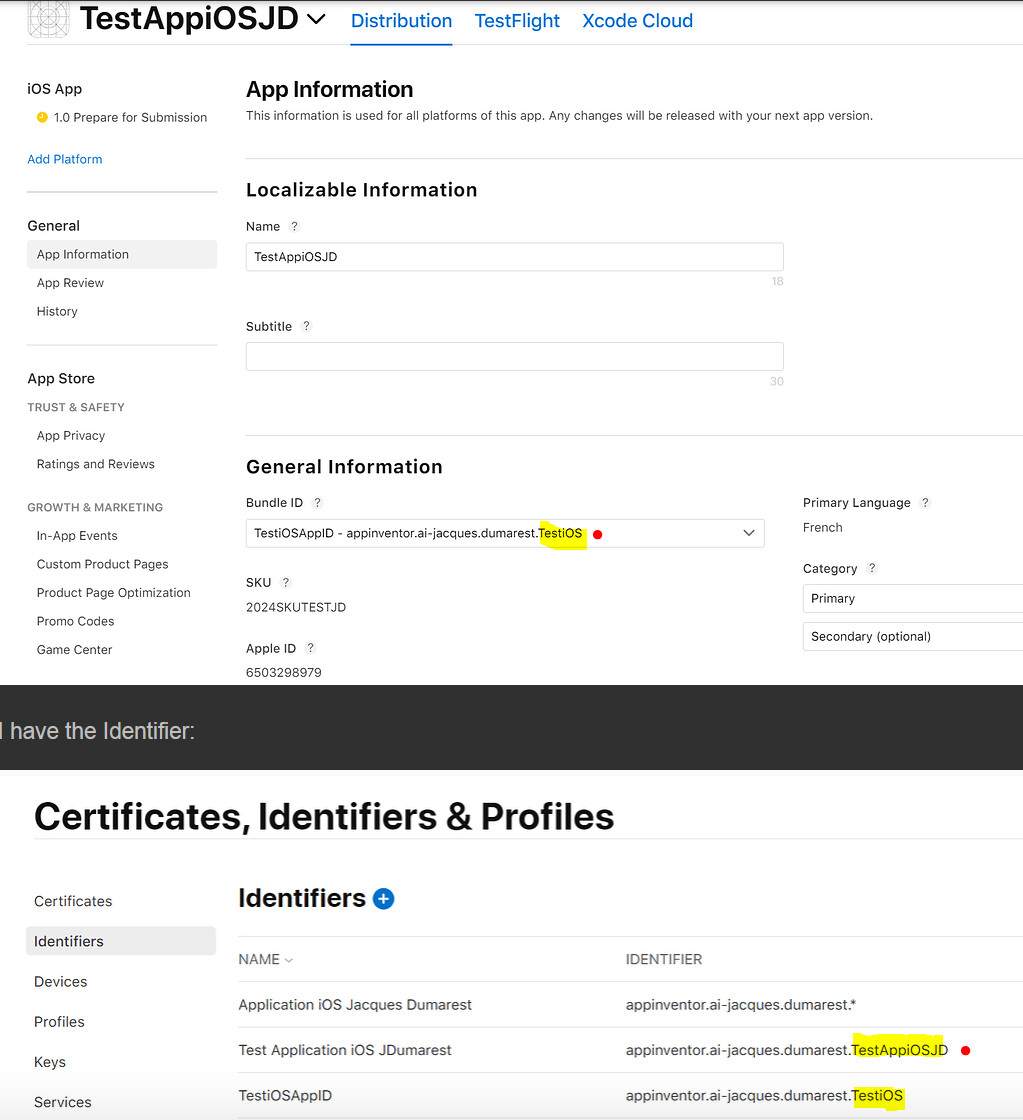Click the empty Subtitle input field
1023x1120 pixels.
pos(514,356)
